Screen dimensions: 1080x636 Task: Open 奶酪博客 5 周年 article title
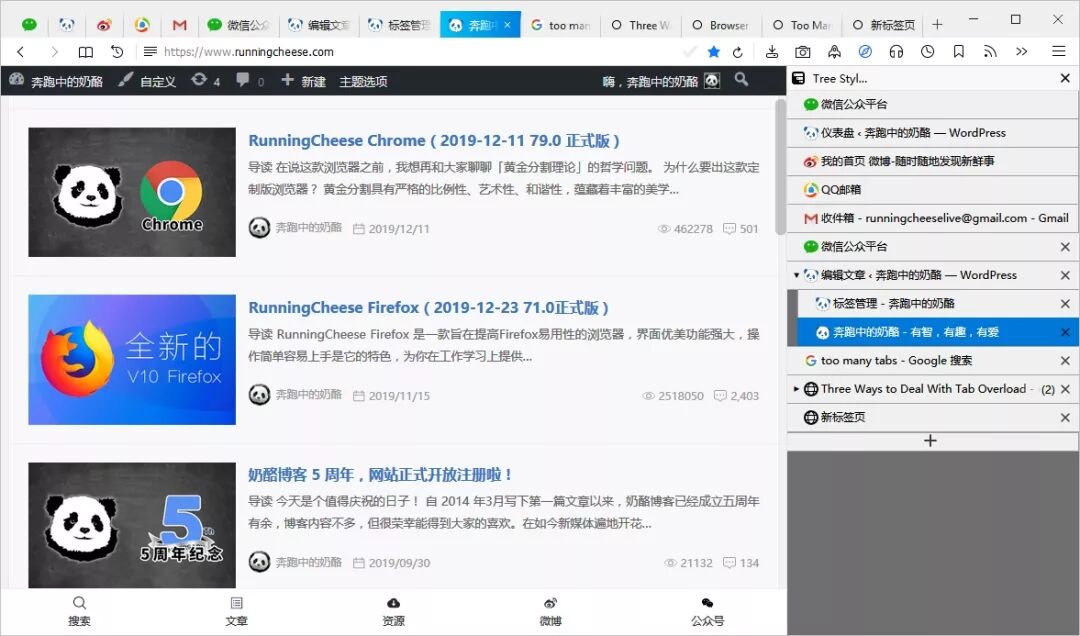pyautogui.click(x=380, y=475)
